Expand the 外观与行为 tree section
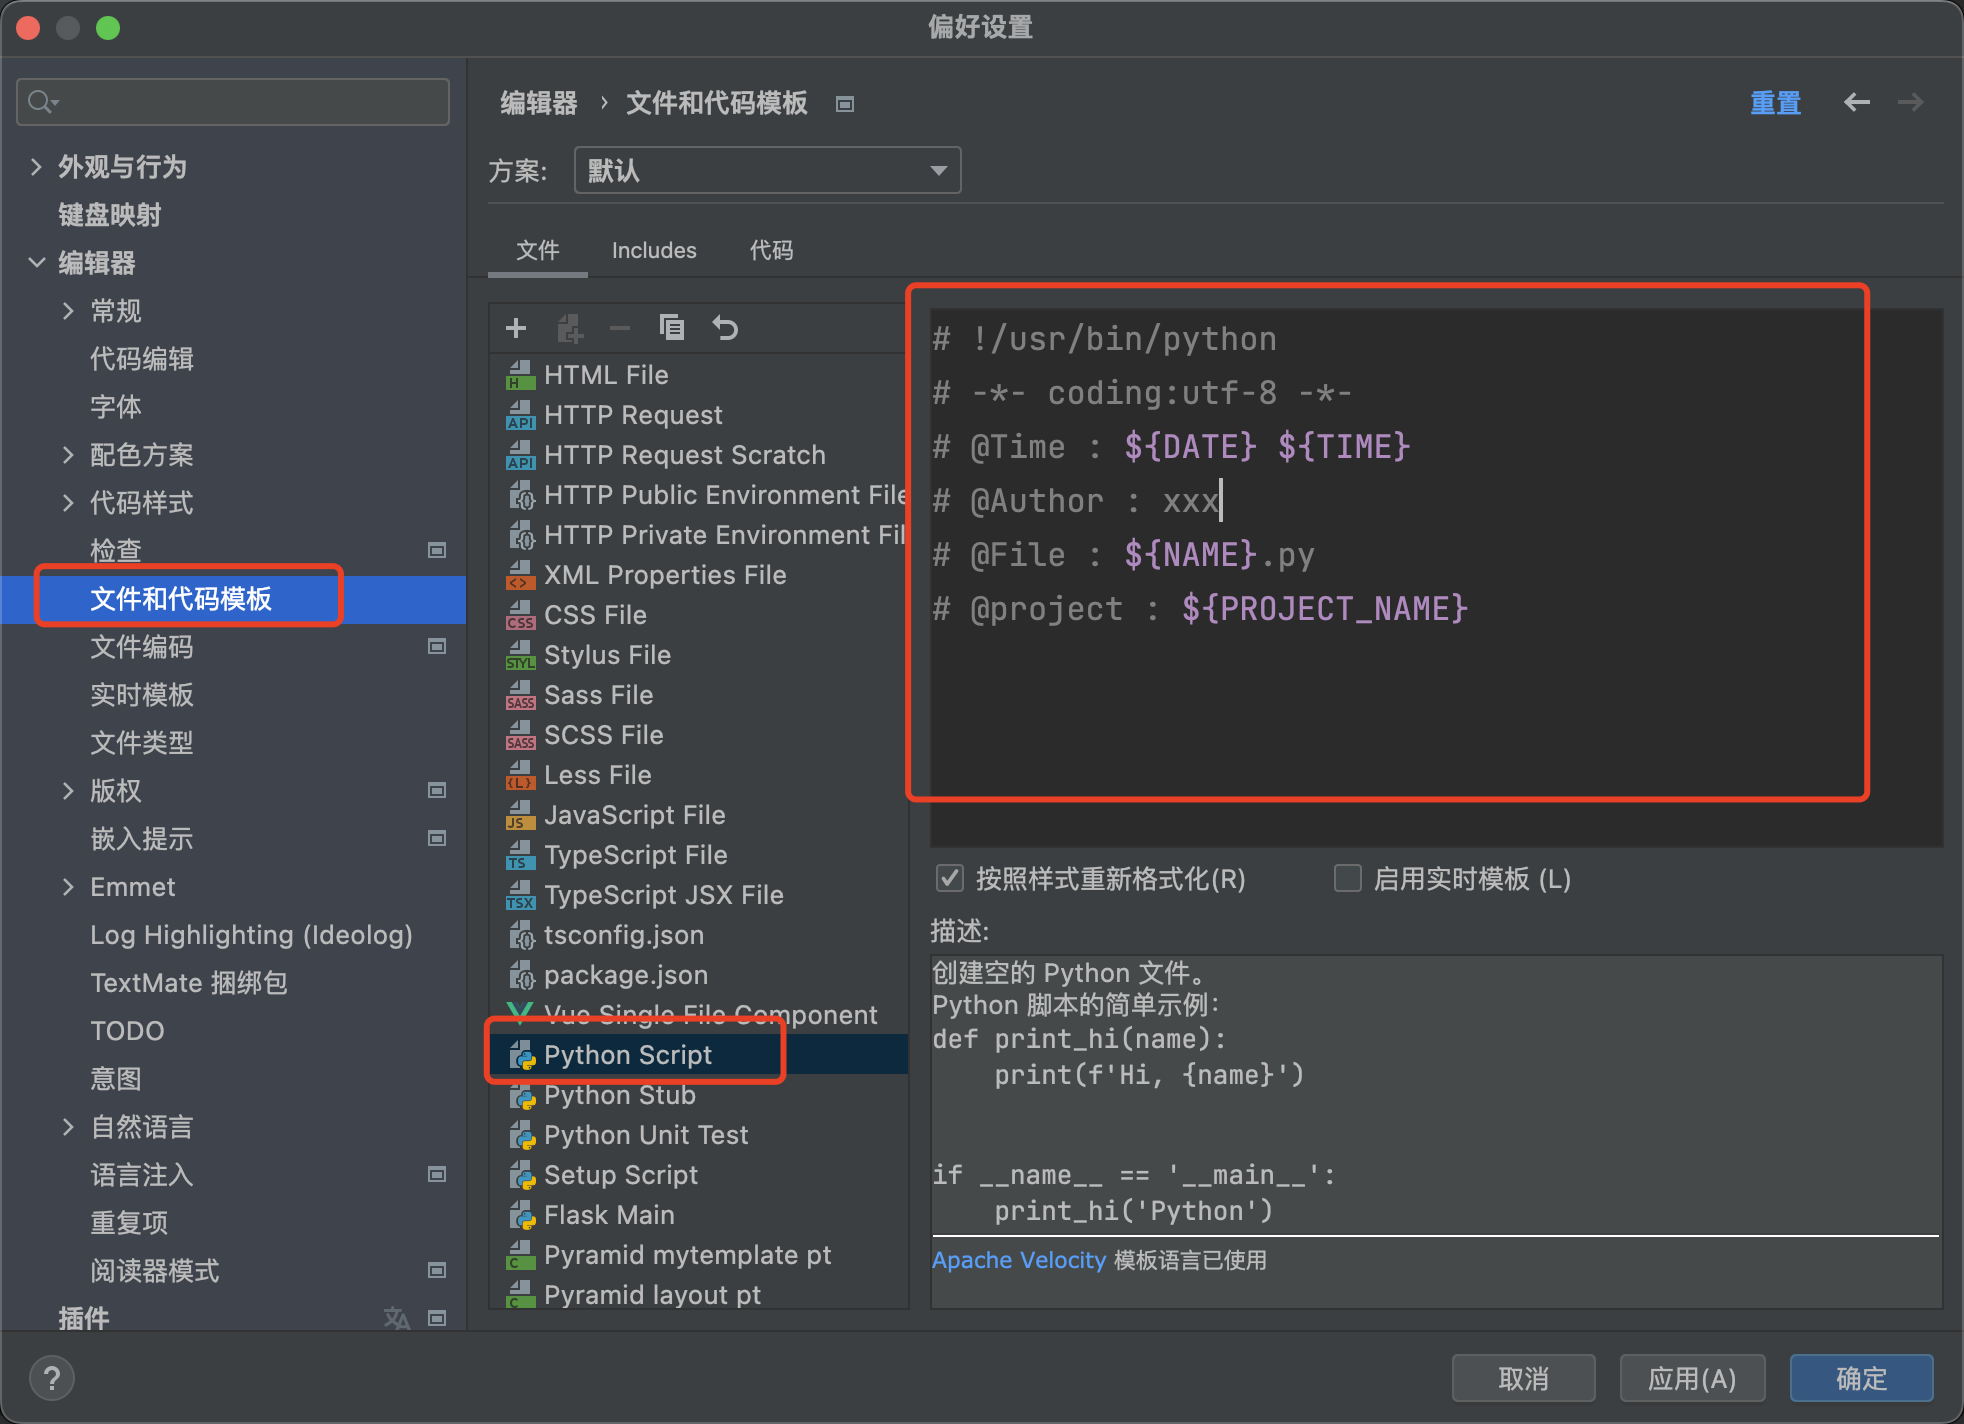 (x=37, y=167)
